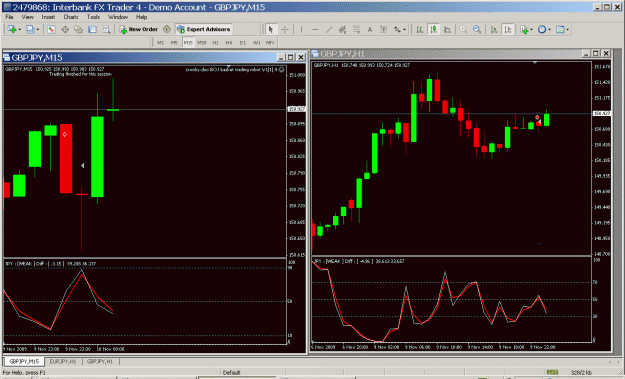The width and height of the screenshot is (625, 379).
Task: Open the Navigator panel icon
Action: coord(79,29)
